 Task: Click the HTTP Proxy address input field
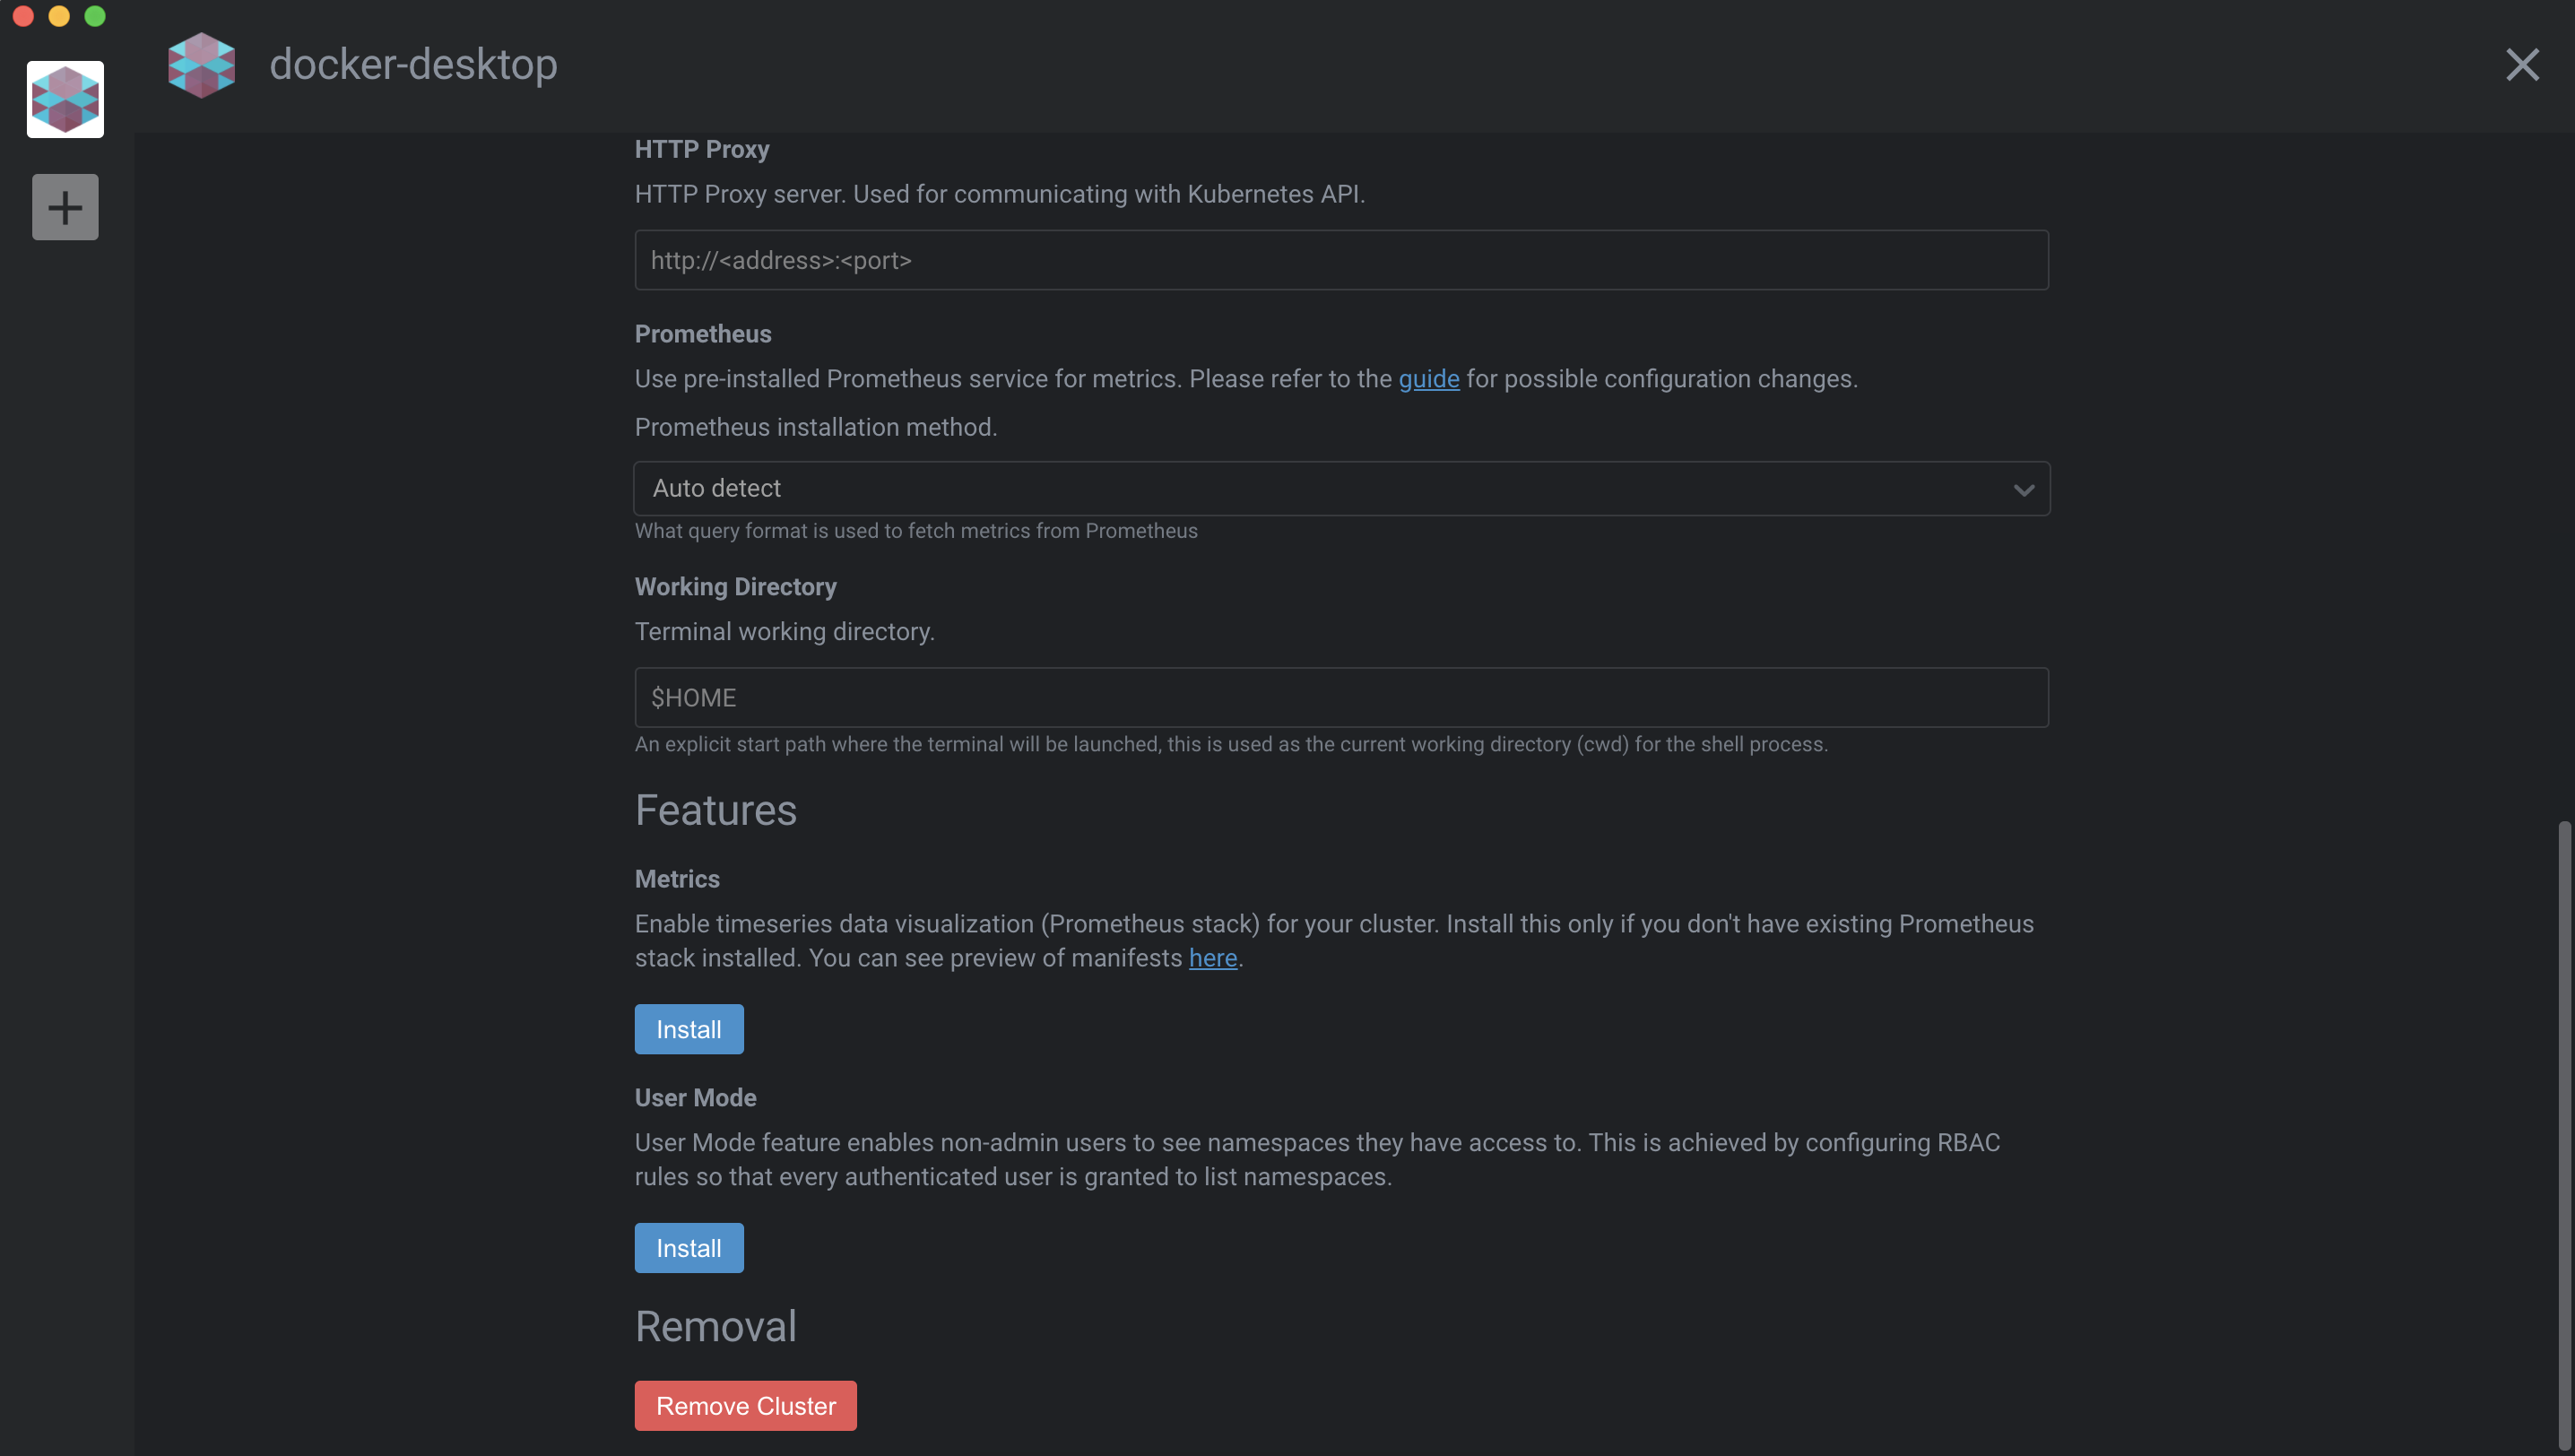1343,260
